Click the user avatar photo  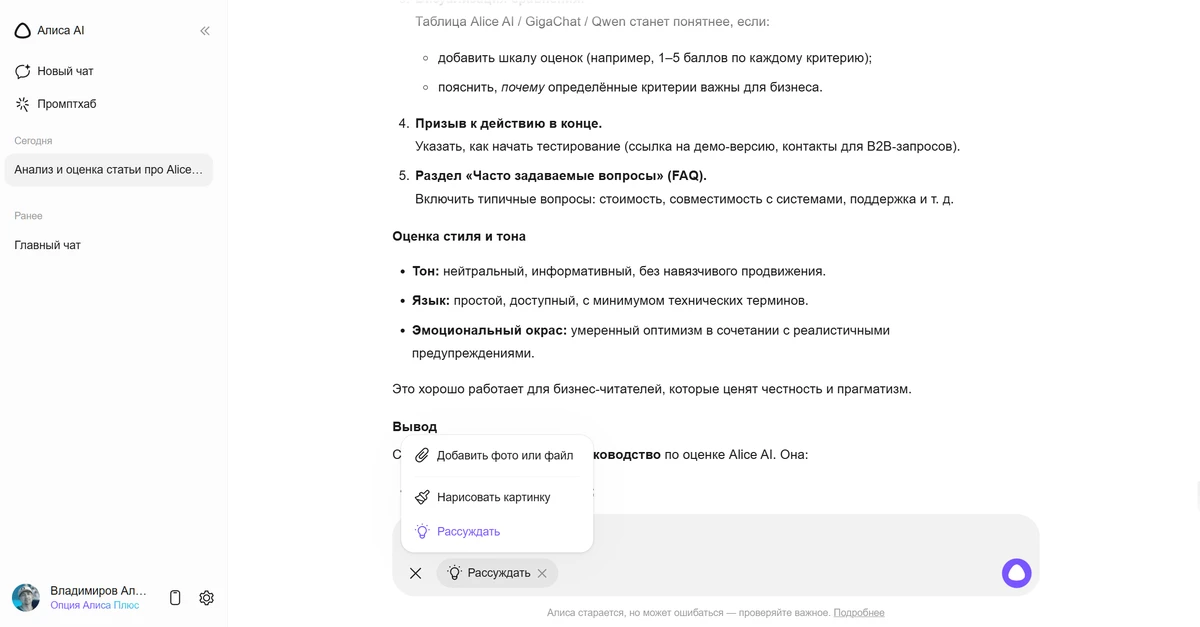(25, 597)
